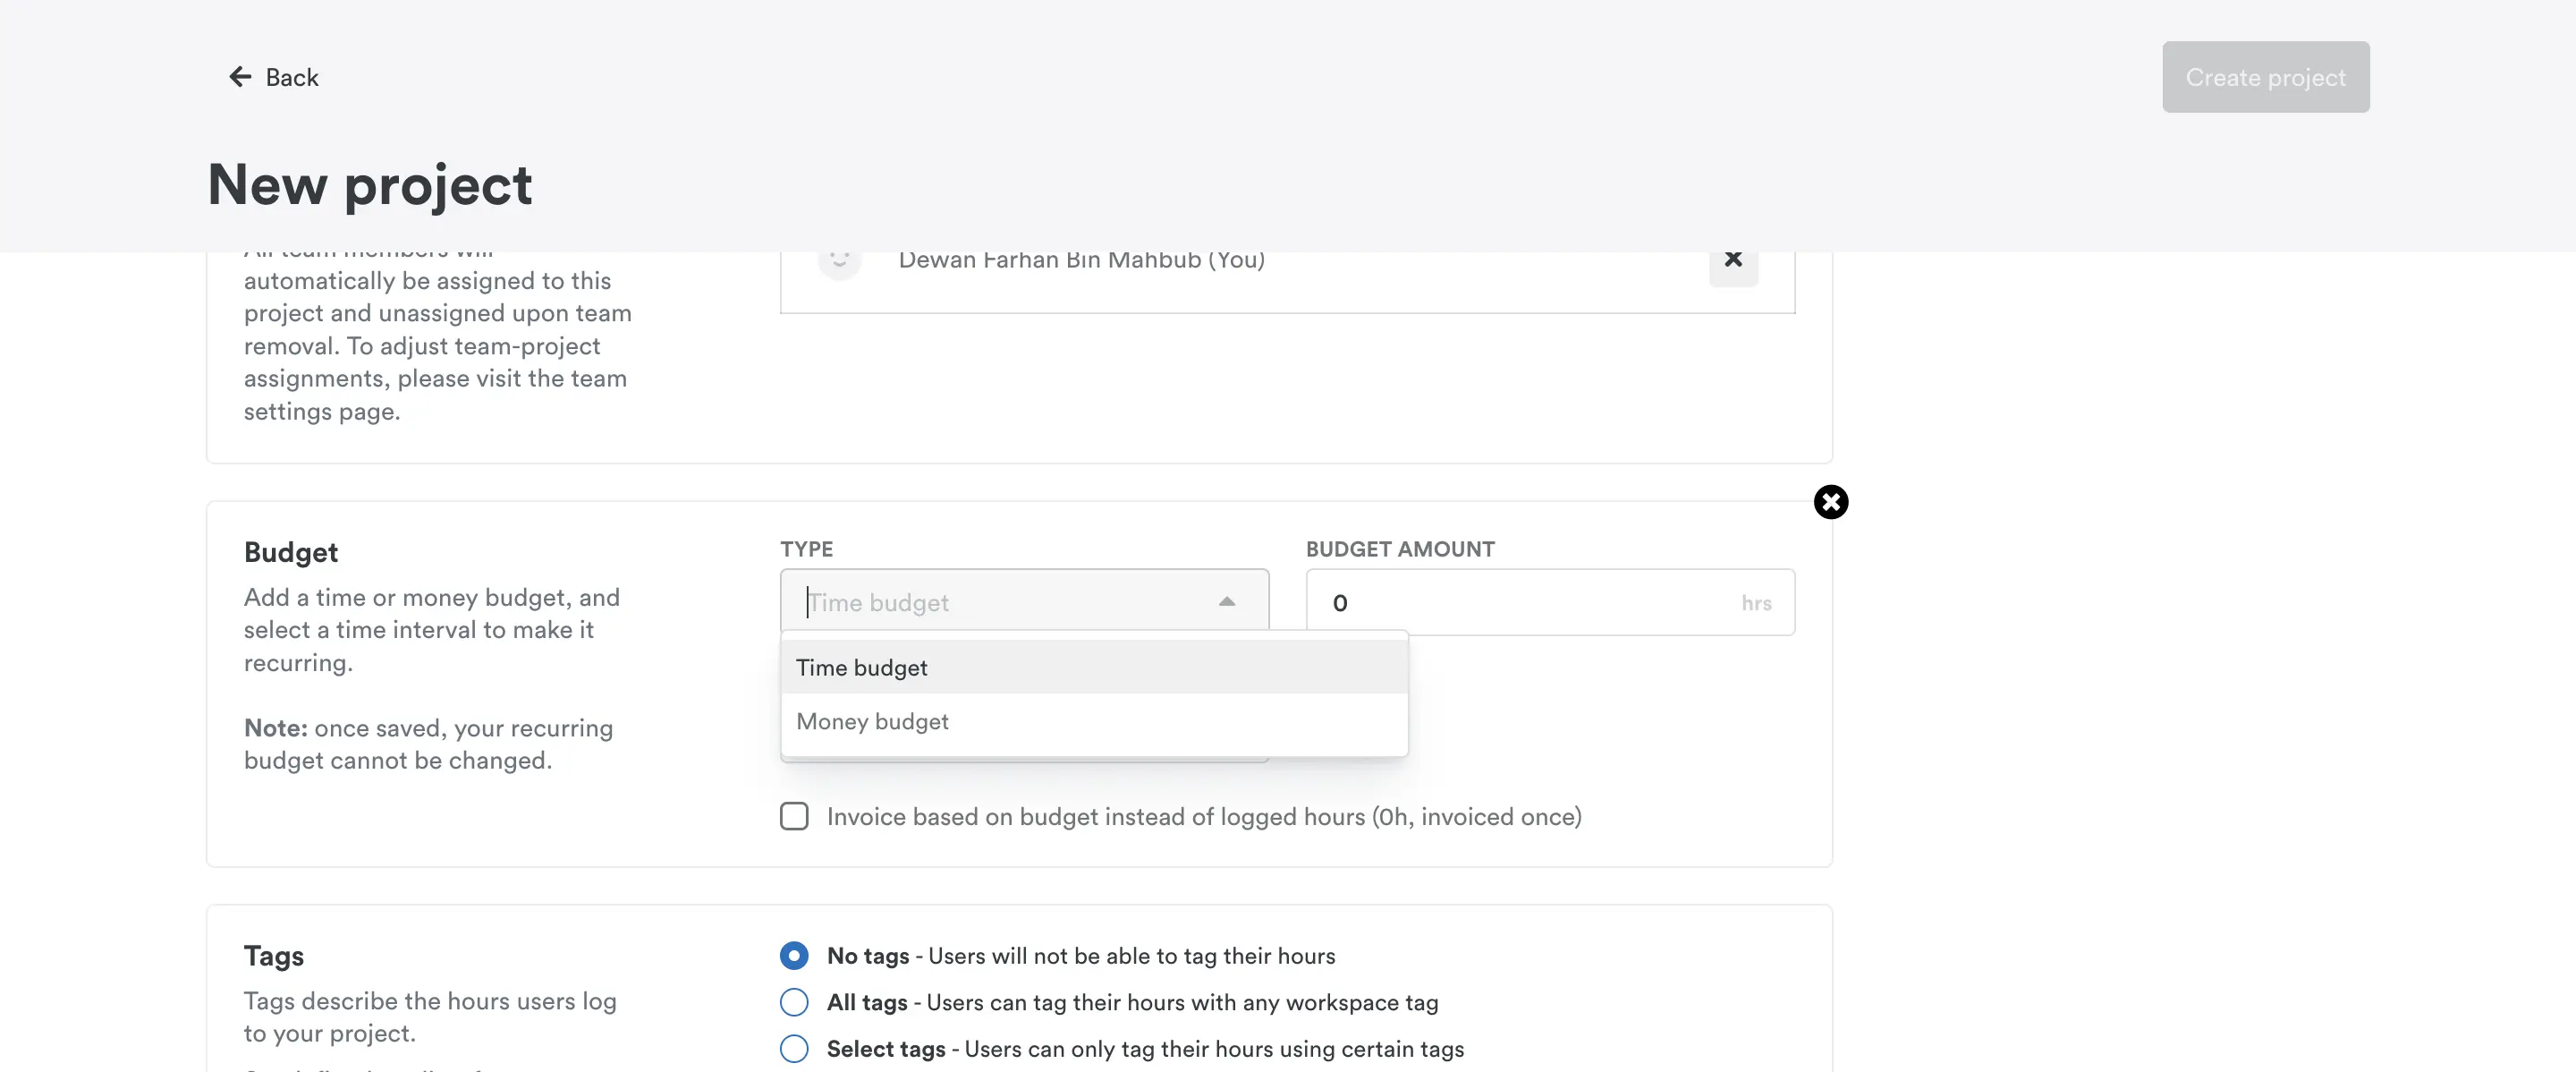Open the budget Type dropdown
The width and height of the screenshot is (2576, 1072).
1000,601
